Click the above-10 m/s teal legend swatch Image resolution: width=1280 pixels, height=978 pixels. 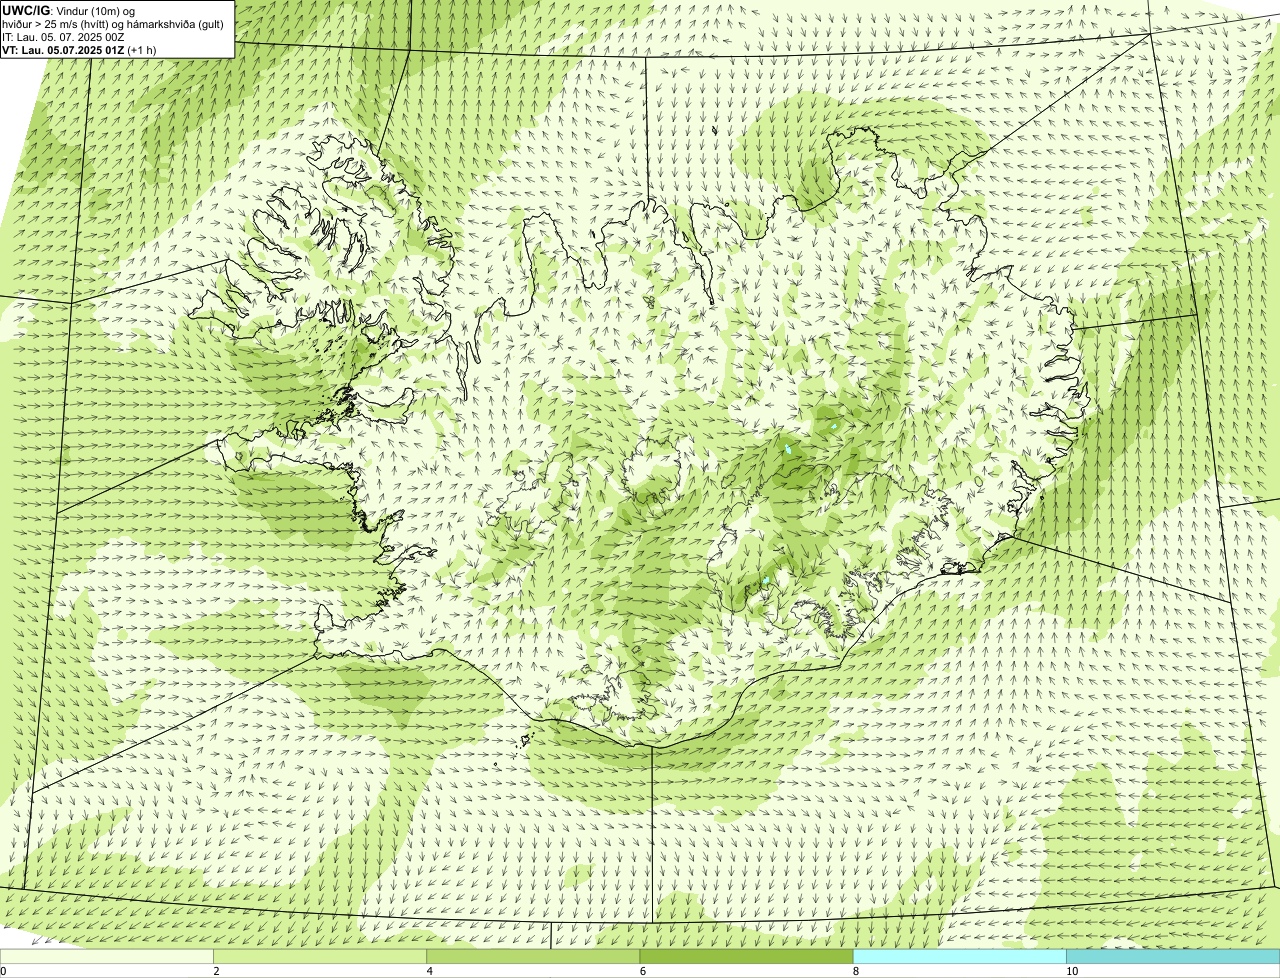1173,956
